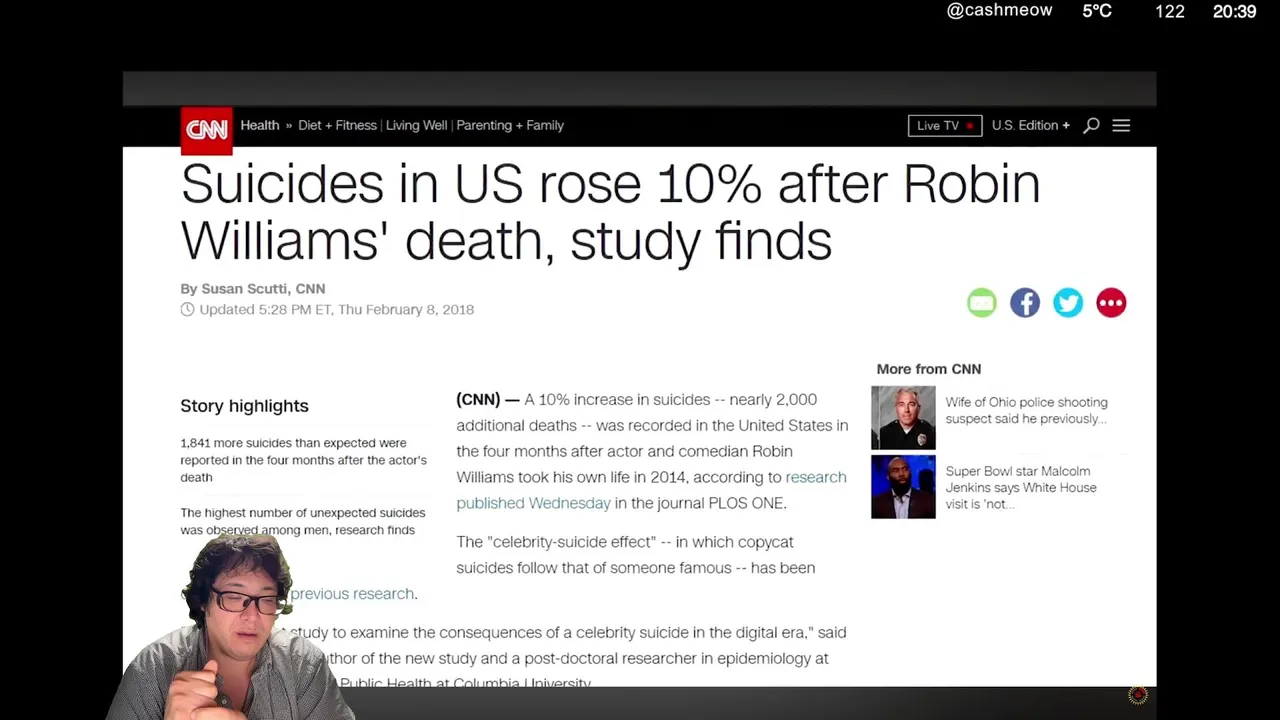
Task: Click the clock icon beside updated time
Action: click(x=187, y=309)
